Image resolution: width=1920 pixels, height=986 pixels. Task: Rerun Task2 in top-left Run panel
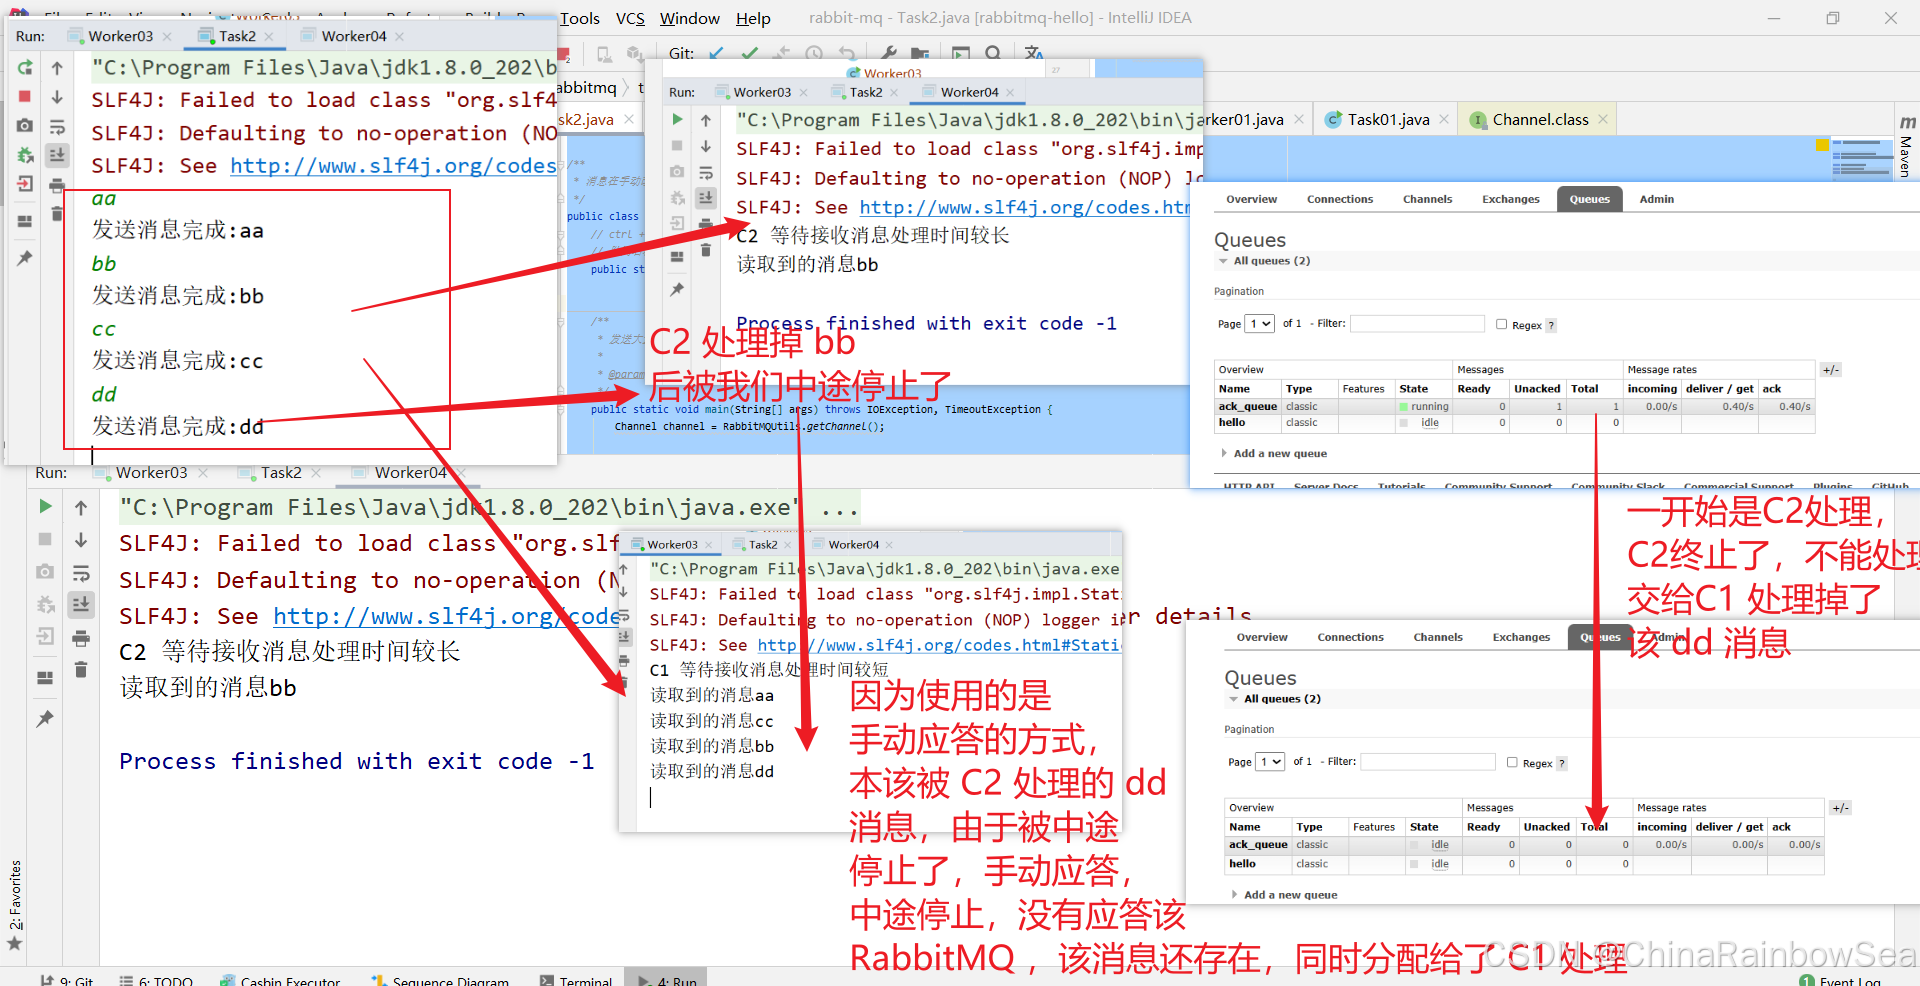click(x=25, y=67)
